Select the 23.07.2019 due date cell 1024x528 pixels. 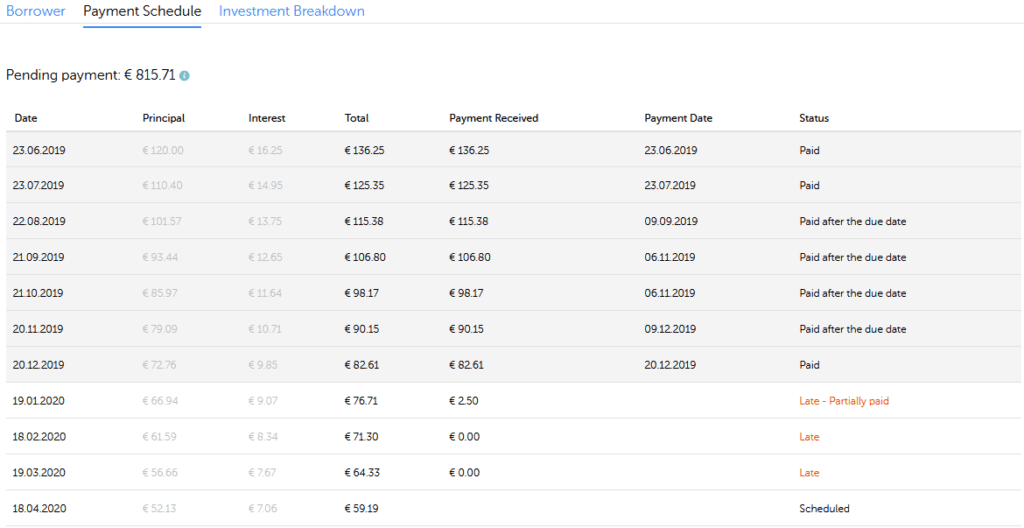coord(39,185)
